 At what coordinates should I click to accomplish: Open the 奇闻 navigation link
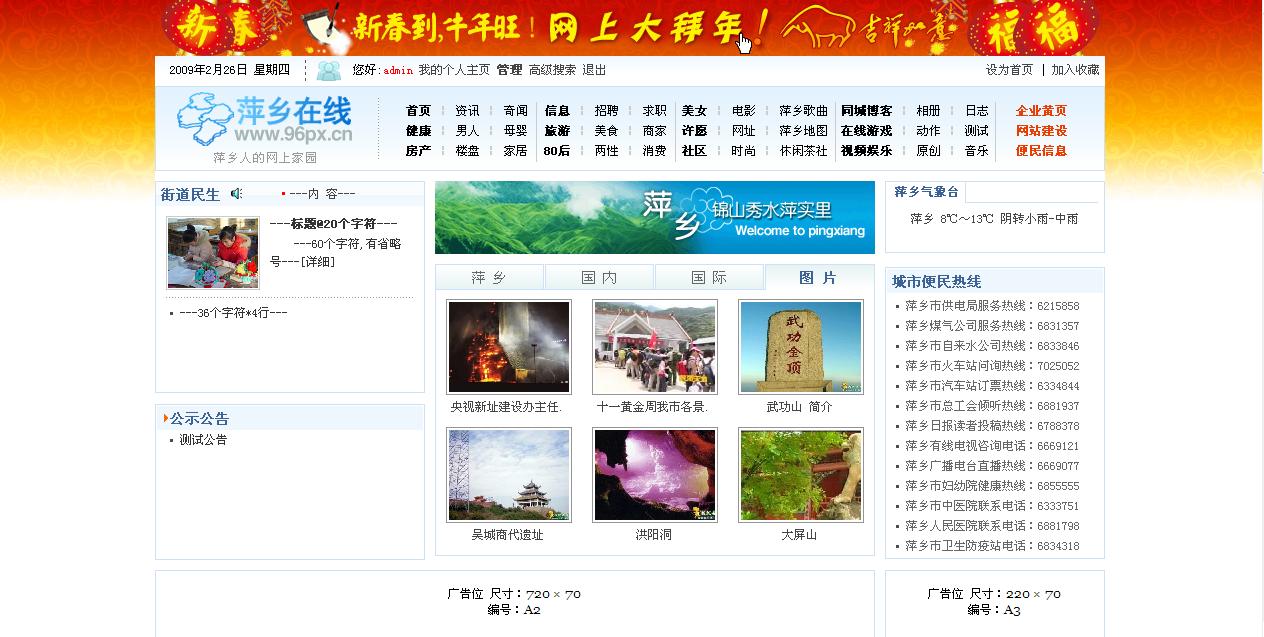tap(515, 111)
